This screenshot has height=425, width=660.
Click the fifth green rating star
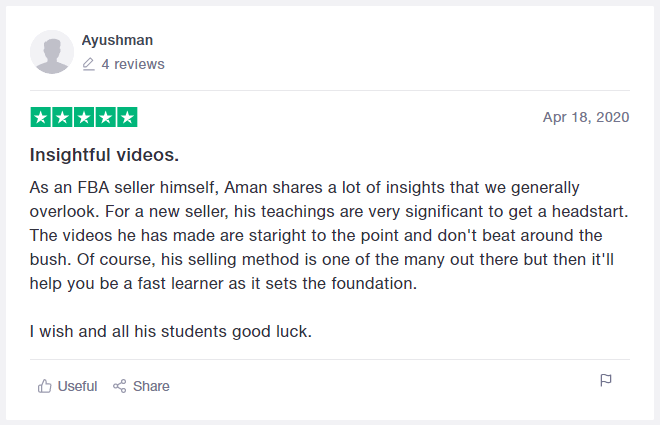pos(128,117)
